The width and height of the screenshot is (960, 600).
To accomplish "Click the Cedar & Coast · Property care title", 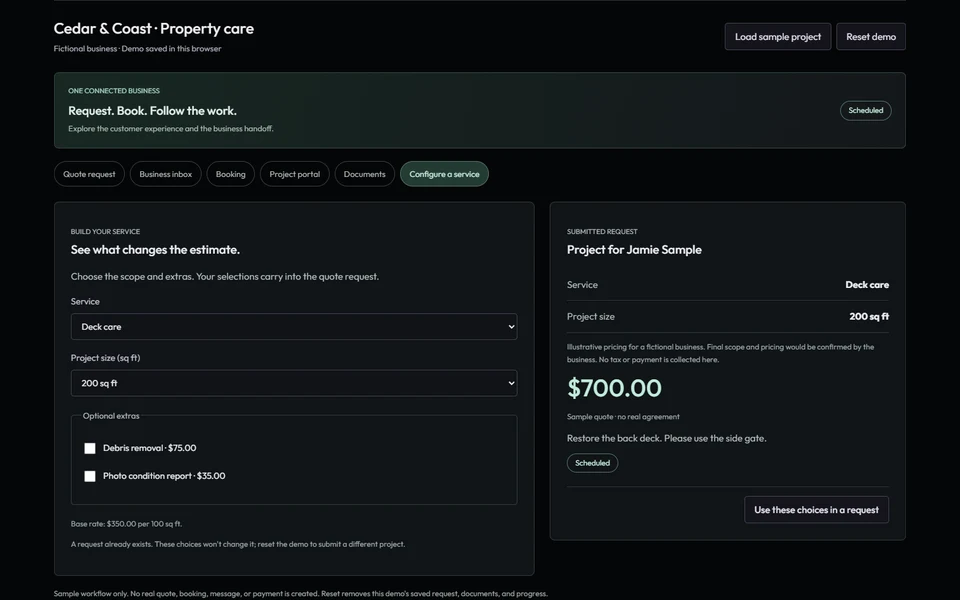I will point(154,28).
